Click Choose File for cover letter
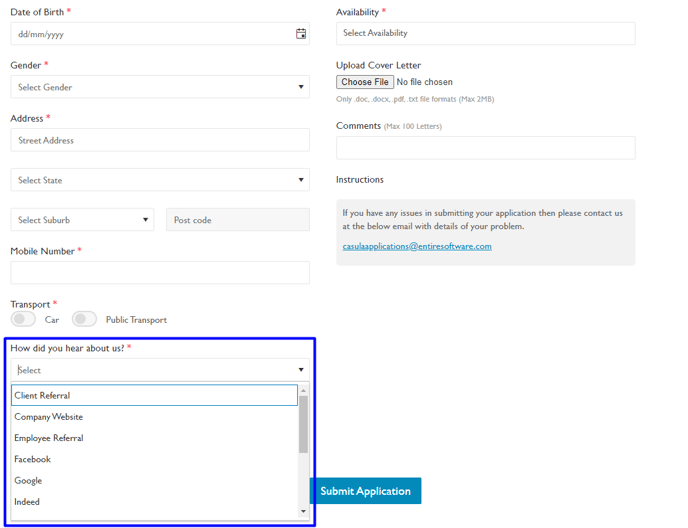688x528 pixels. [365, 82]
